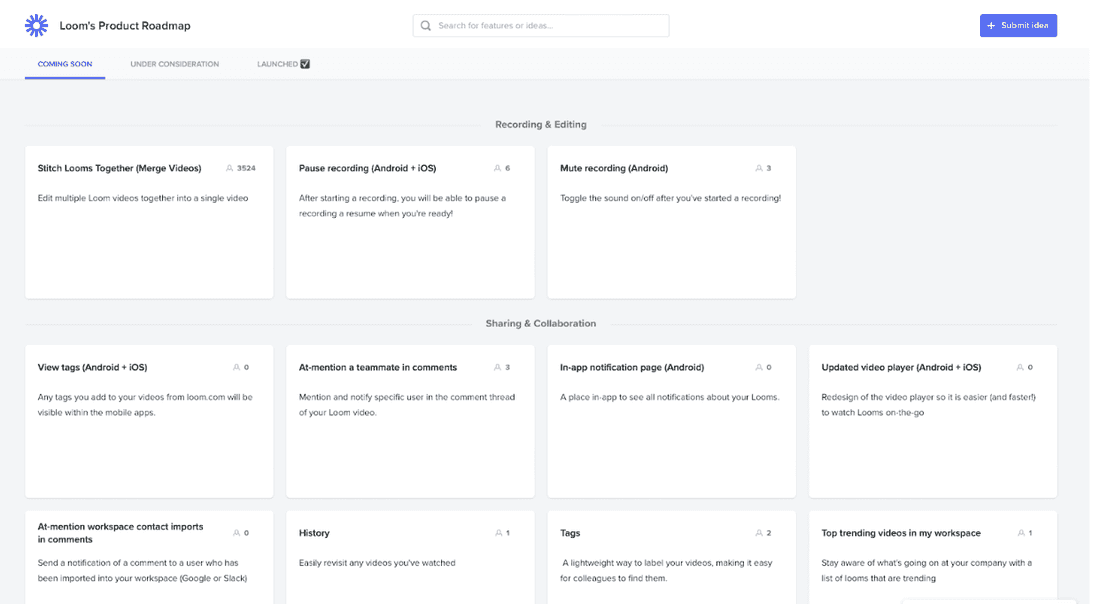The height and width of the screenshot is (604, 1100).
Task: Select the Coming Soon tab
Action: 64,63
